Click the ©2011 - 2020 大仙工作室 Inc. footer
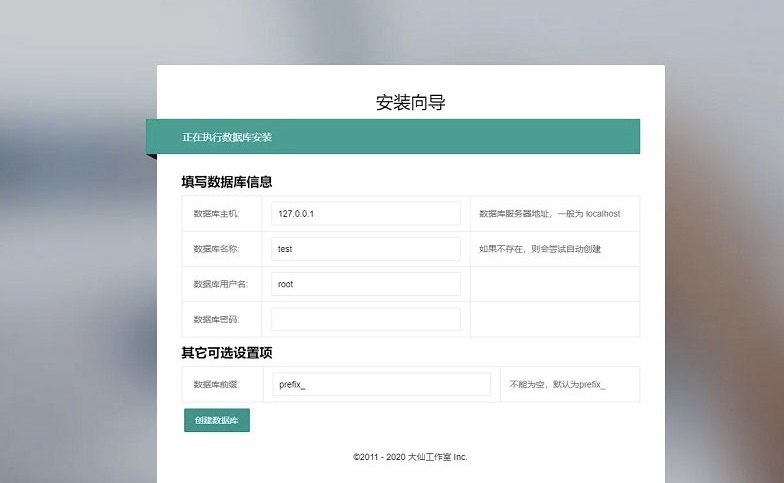Viewport: 784px width, 483px height. coord(410,456)
